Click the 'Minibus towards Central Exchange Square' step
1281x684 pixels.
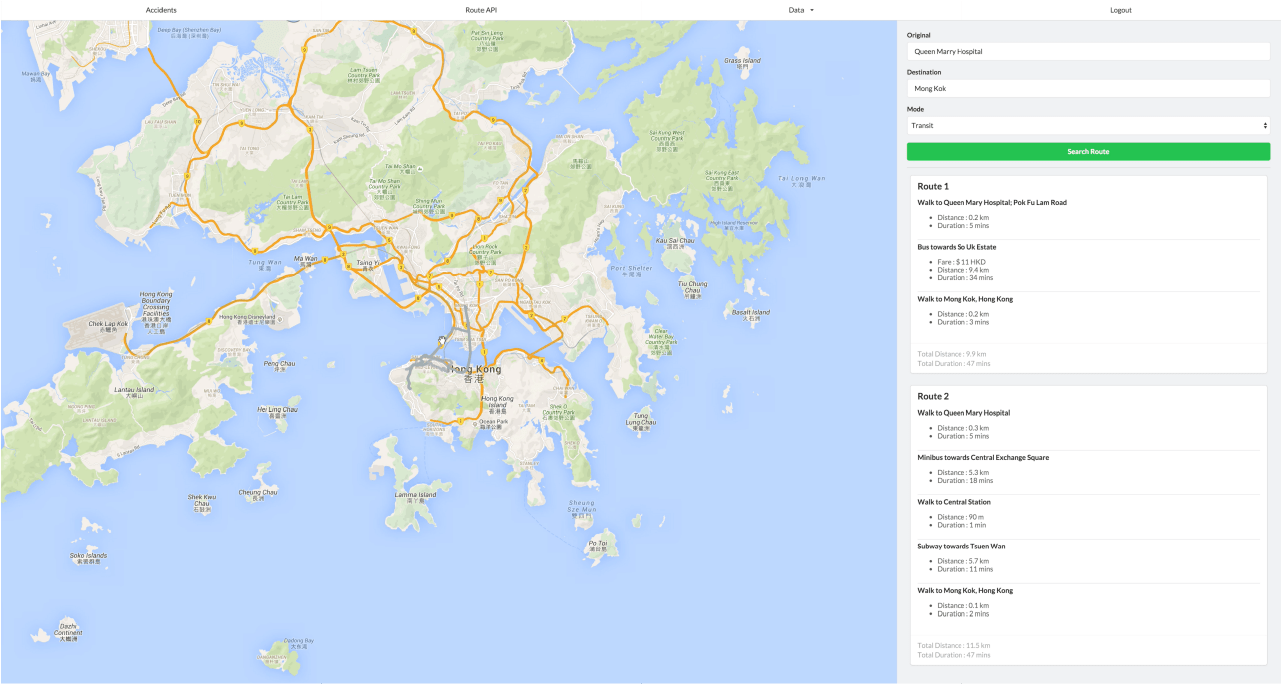point(981,457)
